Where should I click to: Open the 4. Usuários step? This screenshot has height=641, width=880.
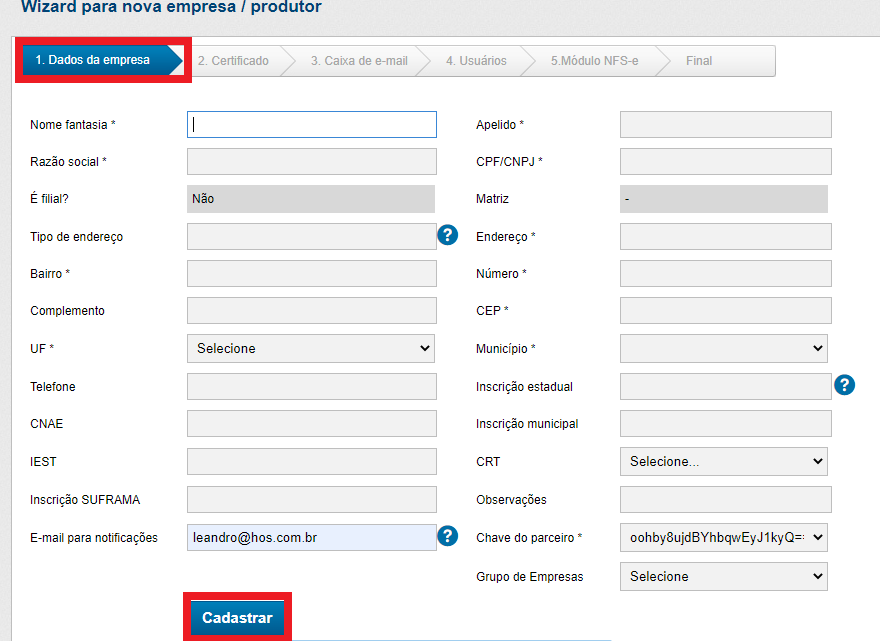(x=476, y=61)
